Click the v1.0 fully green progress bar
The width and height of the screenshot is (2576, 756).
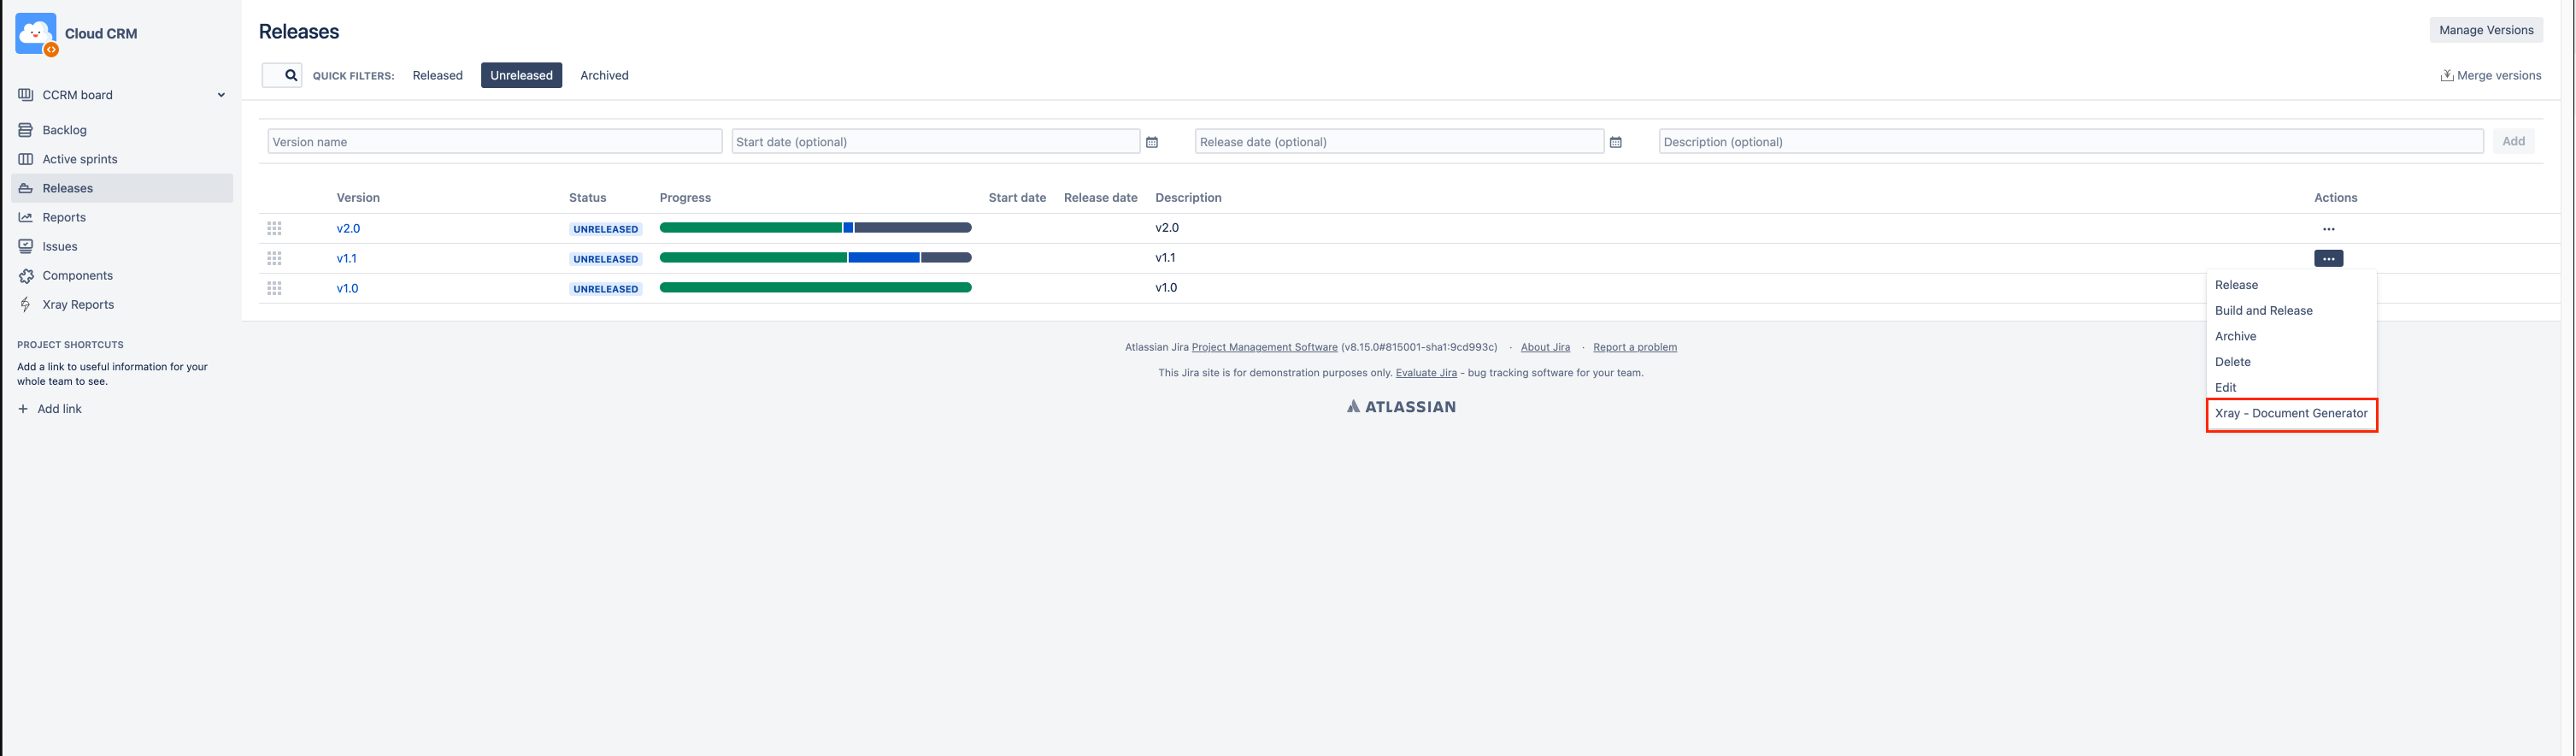click(x=816, y=288)
